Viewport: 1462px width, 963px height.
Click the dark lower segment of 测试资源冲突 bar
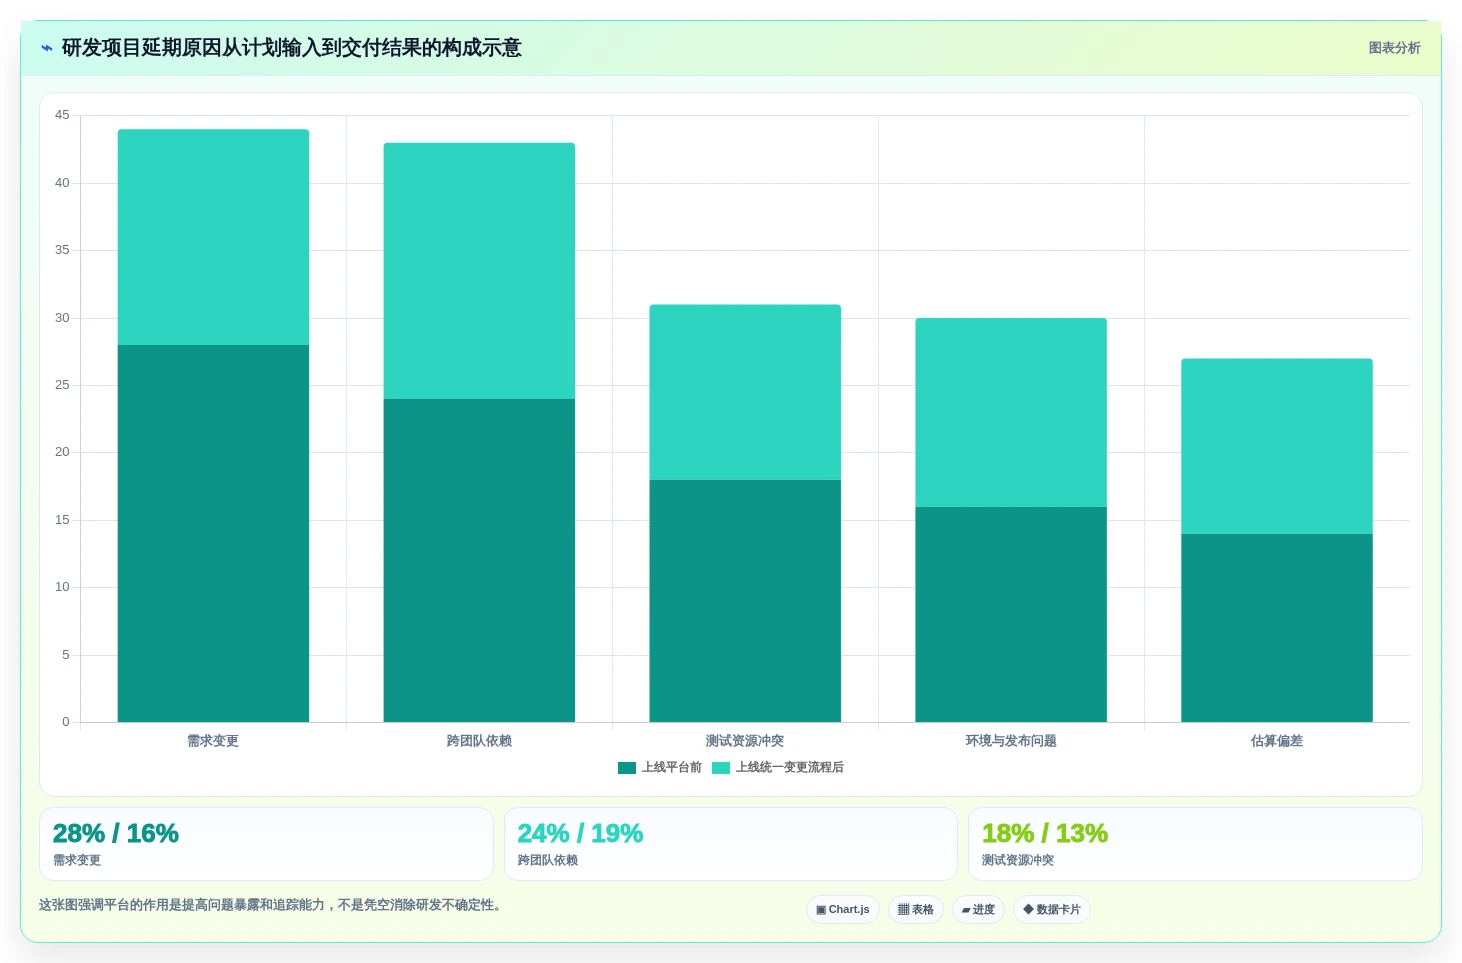pos(745,601)
